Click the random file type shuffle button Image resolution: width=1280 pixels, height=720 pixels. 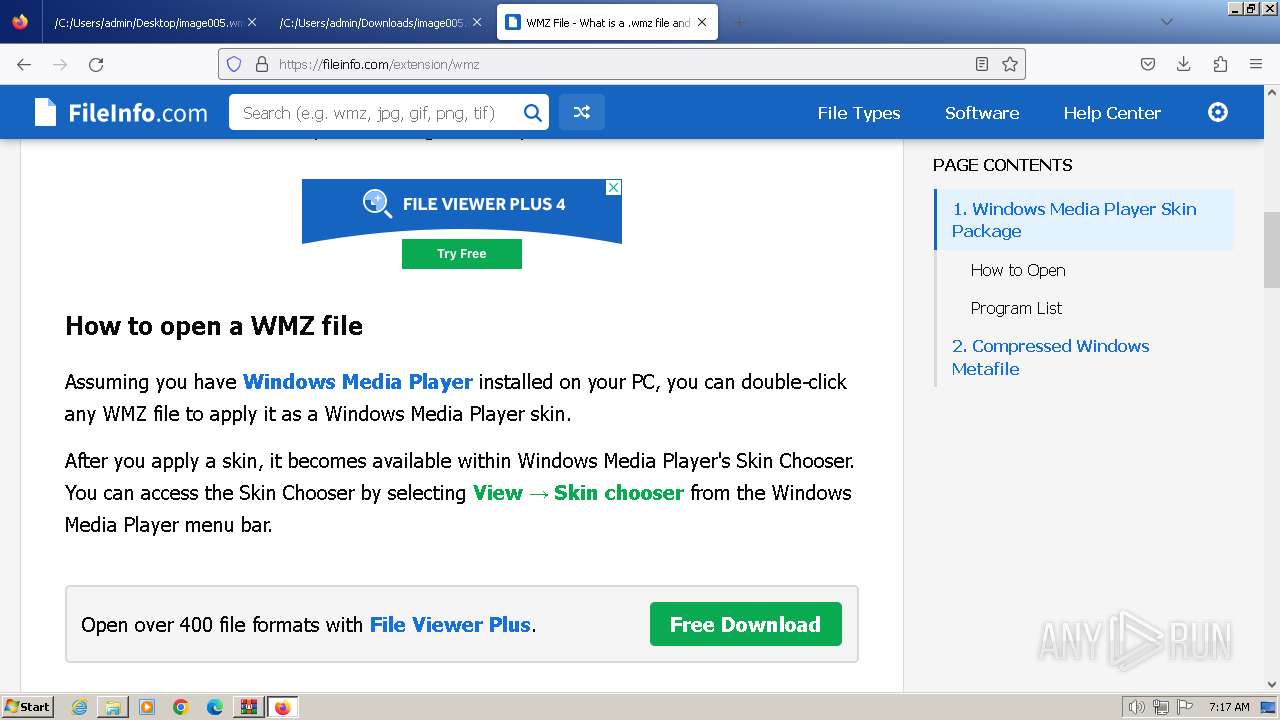[581, 112]
